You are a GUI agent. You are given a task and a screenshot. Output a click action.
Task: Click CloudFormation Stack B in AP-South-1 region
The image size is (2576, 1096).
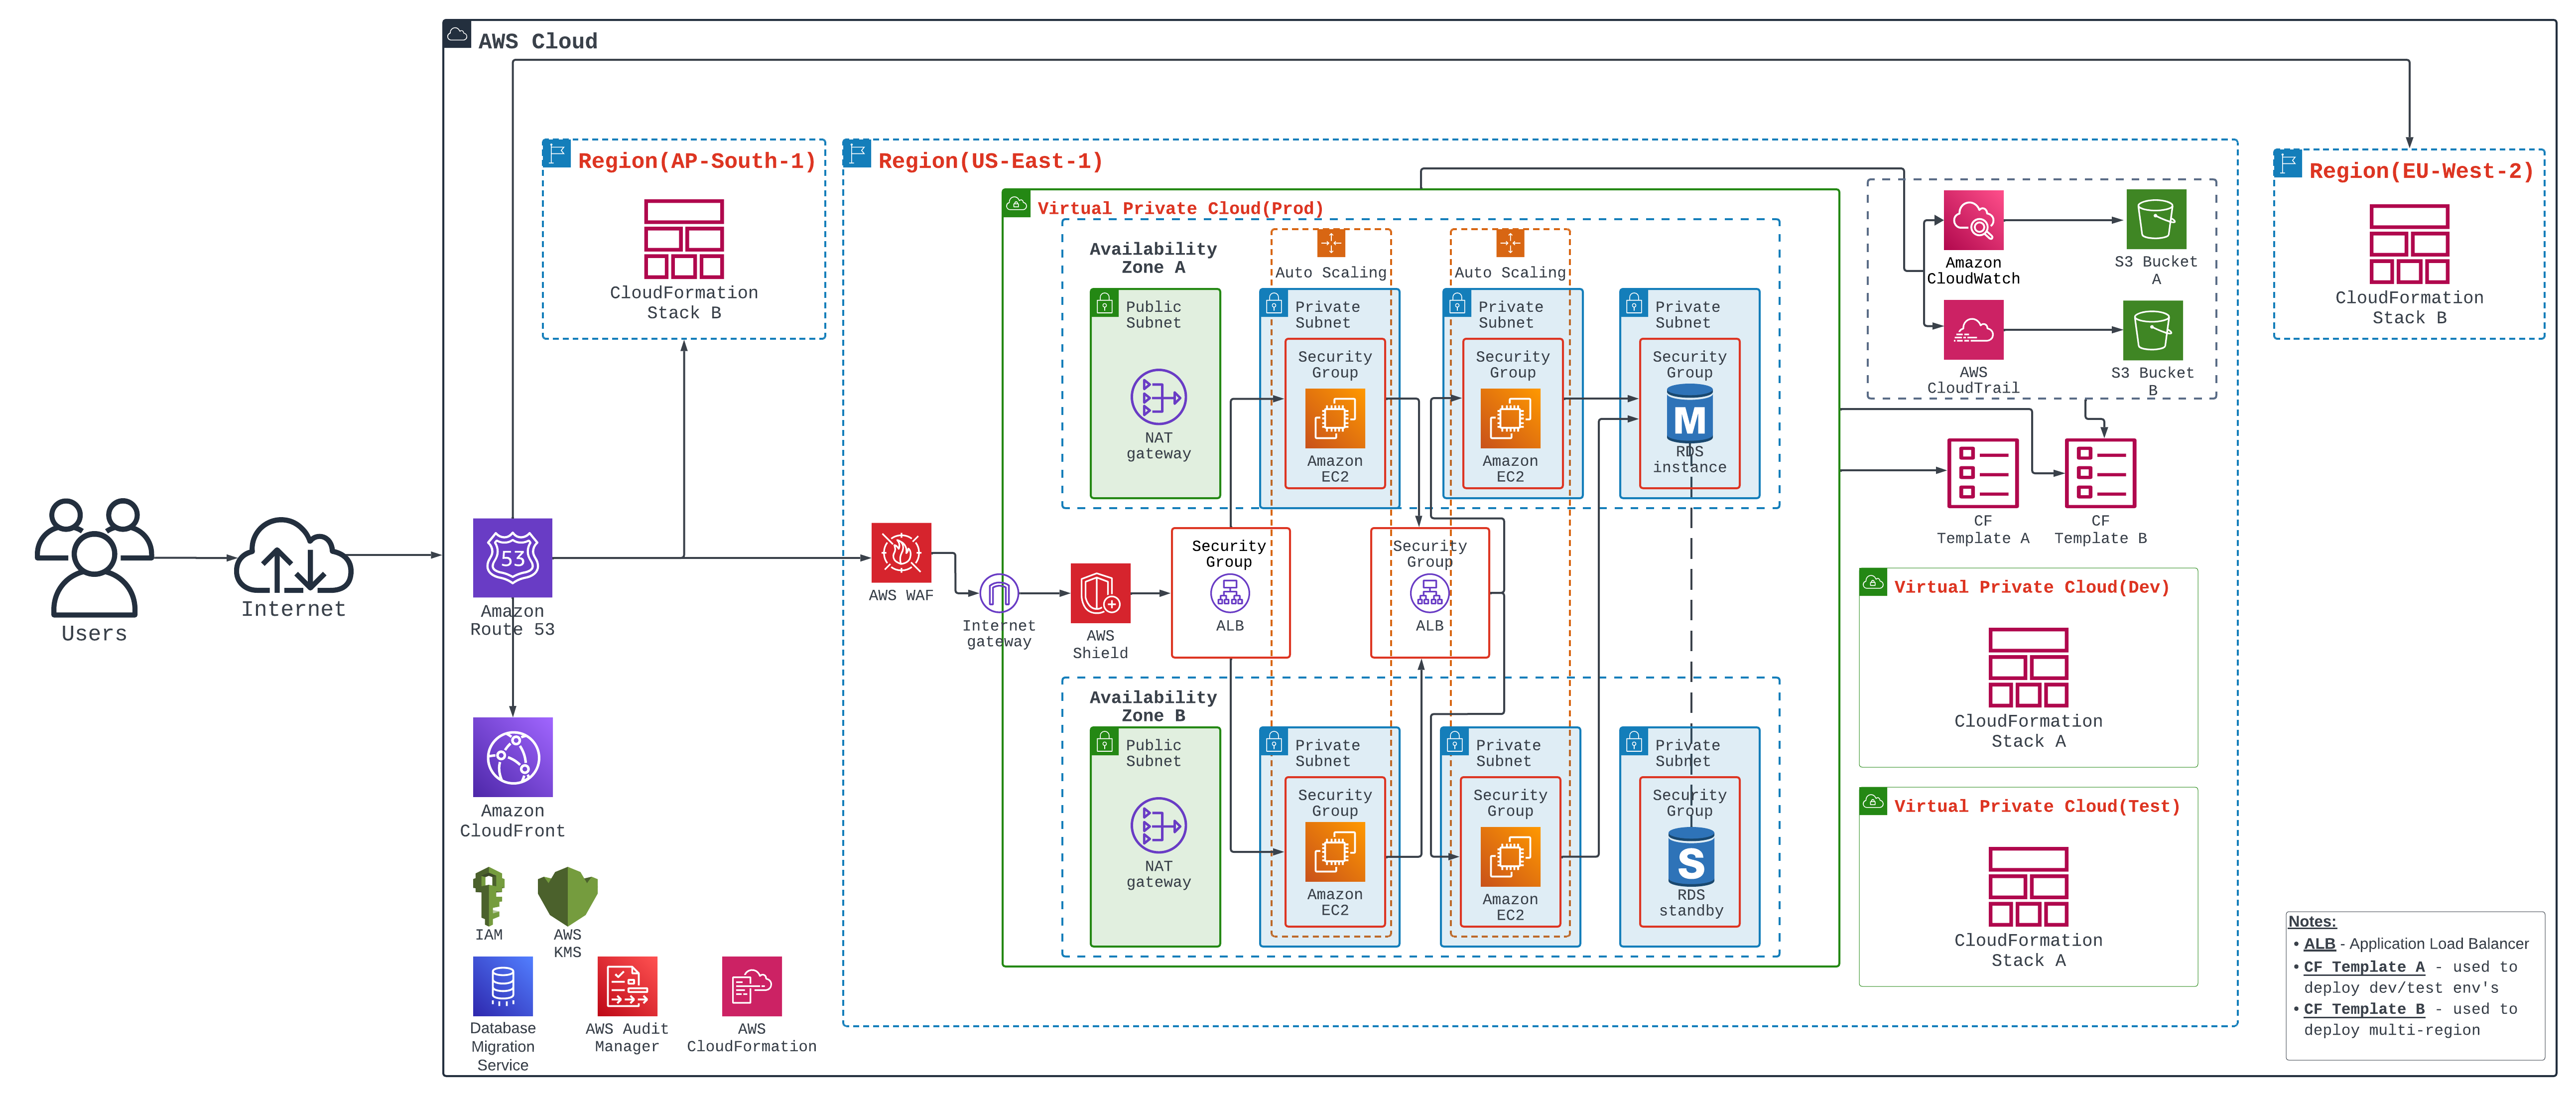point(684,239)
